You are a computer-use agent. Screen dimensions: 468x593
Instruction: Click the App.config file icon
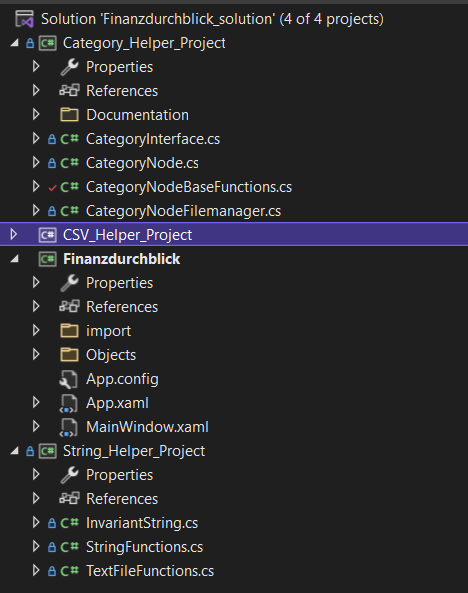68,379
